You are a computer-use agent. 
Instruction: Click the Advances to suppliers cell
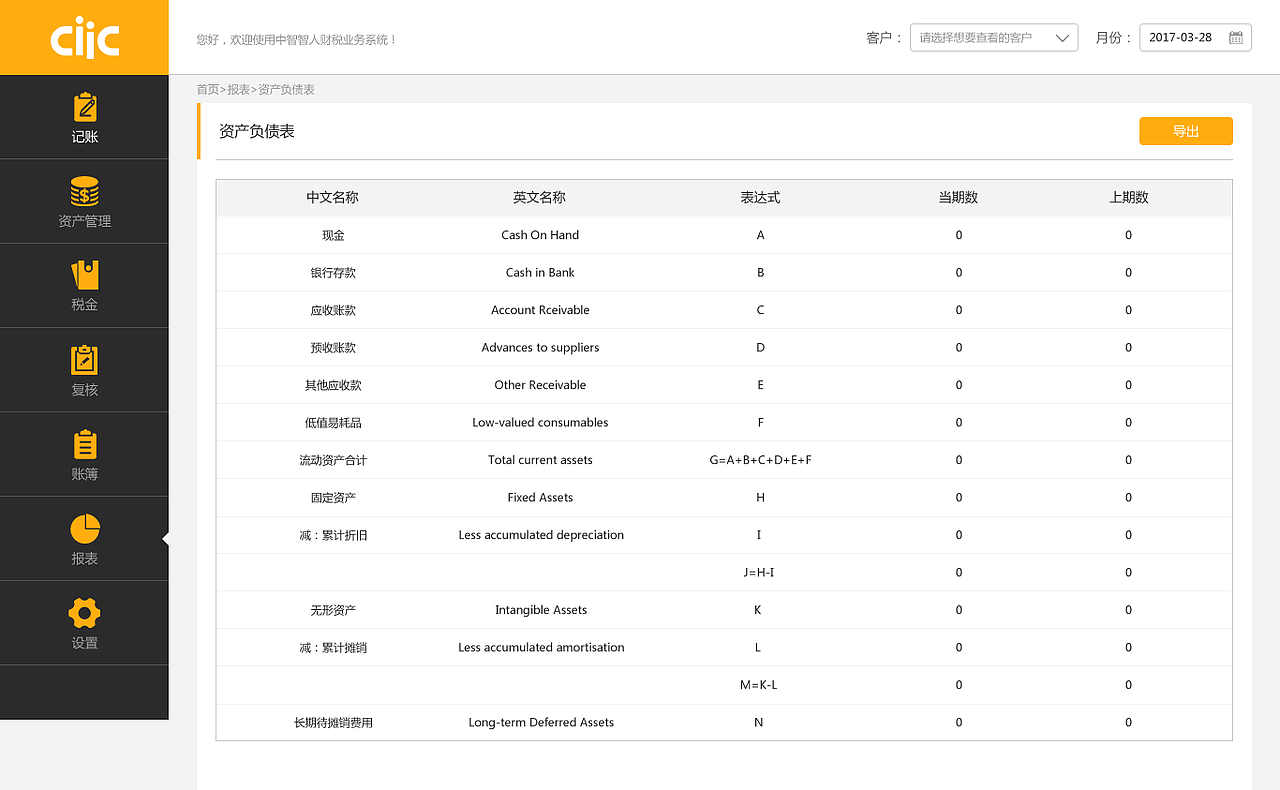point(540,348)
